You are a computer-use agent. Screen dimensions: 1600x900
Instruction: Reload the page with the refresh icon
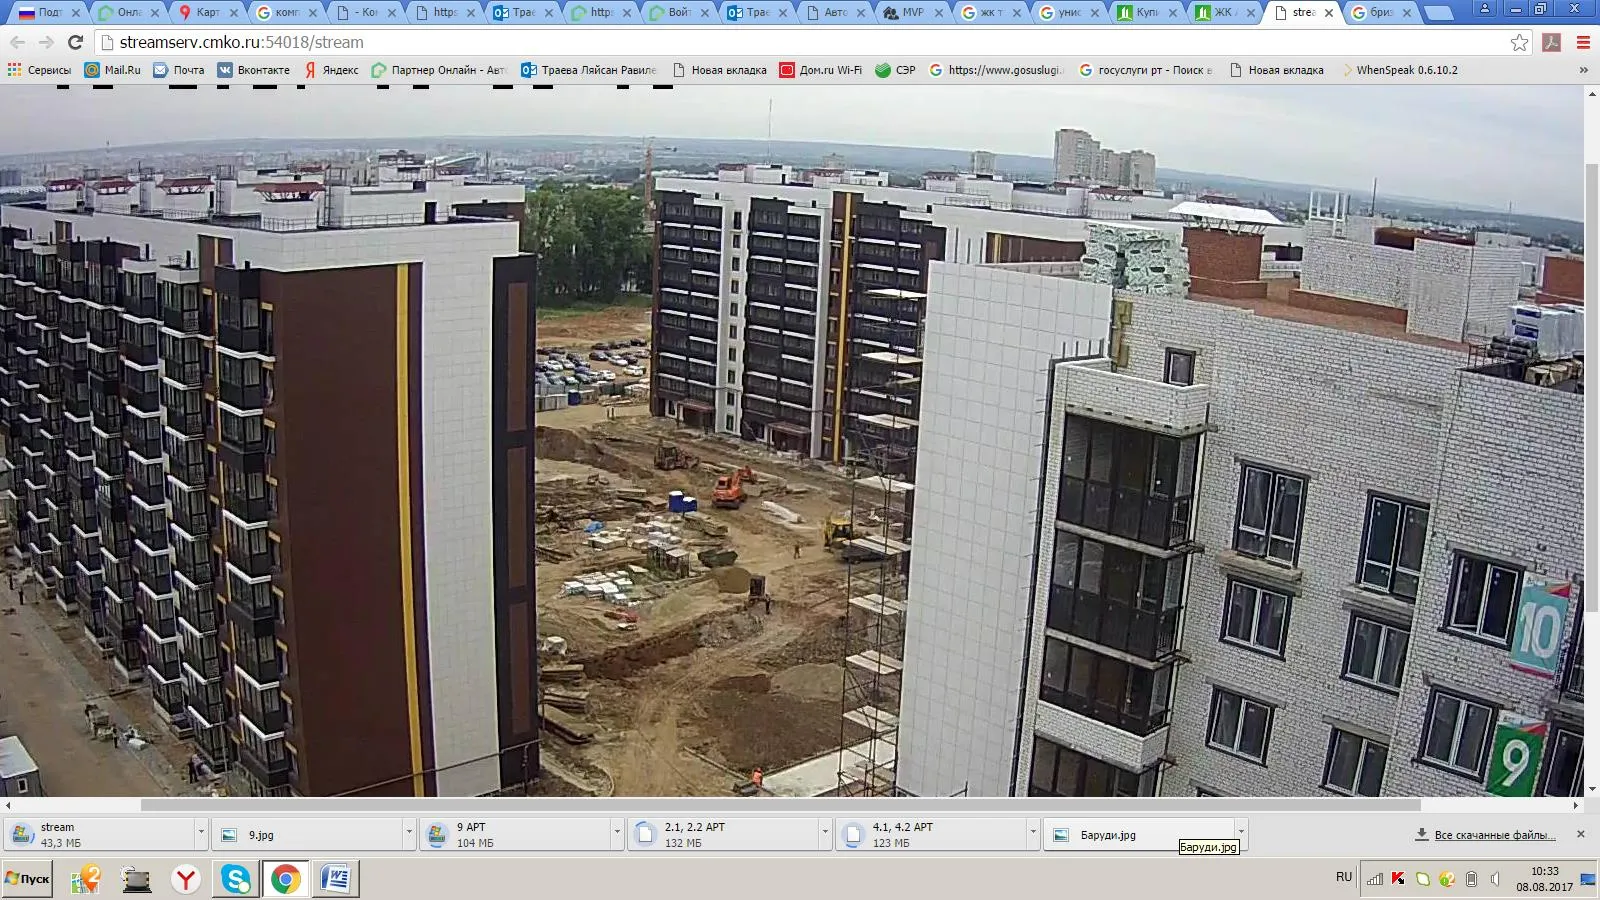75,42
